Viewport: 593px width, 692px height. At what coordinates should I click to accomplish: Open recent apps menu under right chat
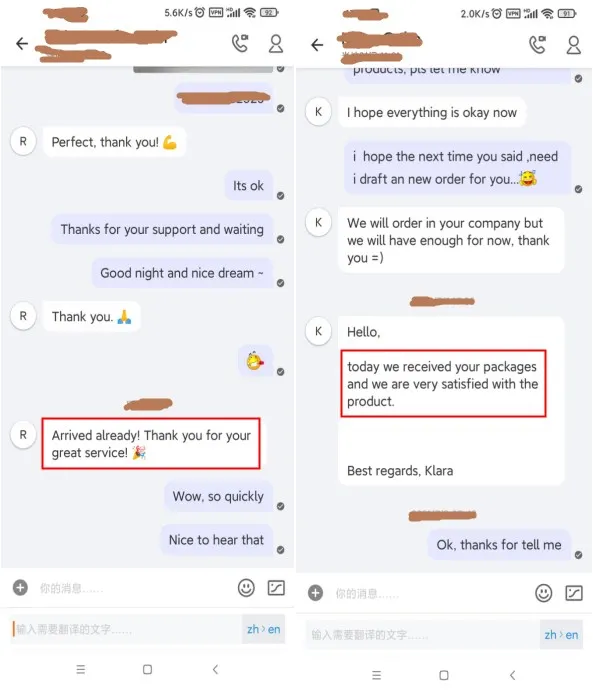point(376,675)
